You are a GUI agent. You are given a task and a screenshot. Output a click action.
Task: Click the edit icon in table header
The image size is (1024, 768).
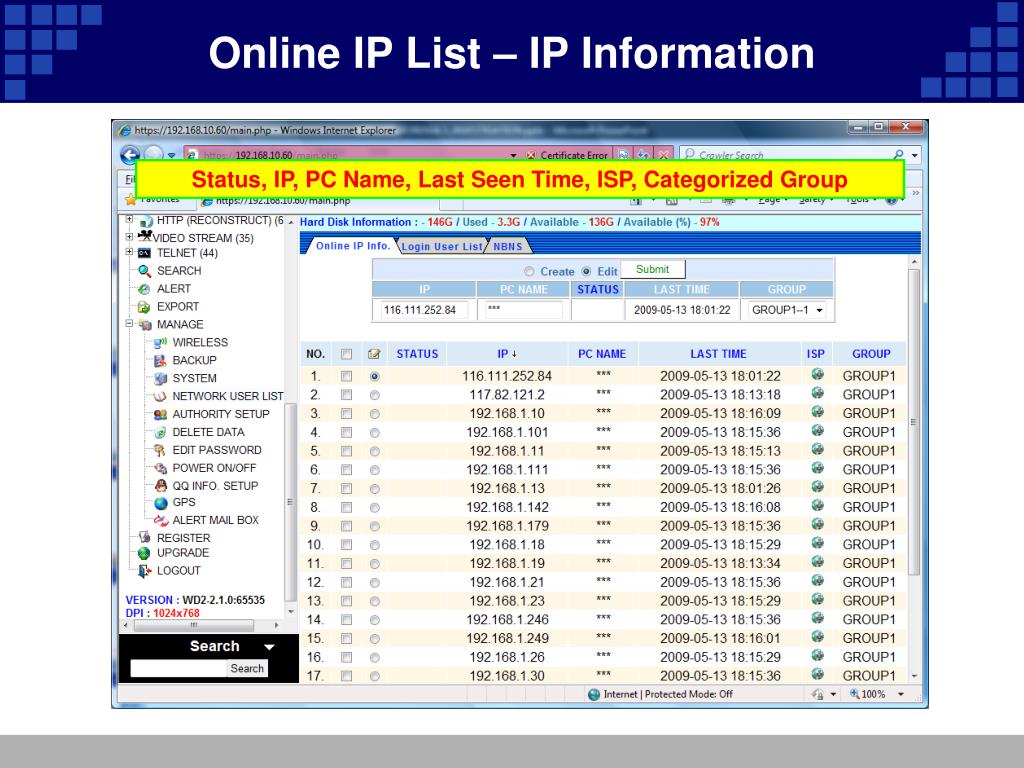(x=374, y=354)
